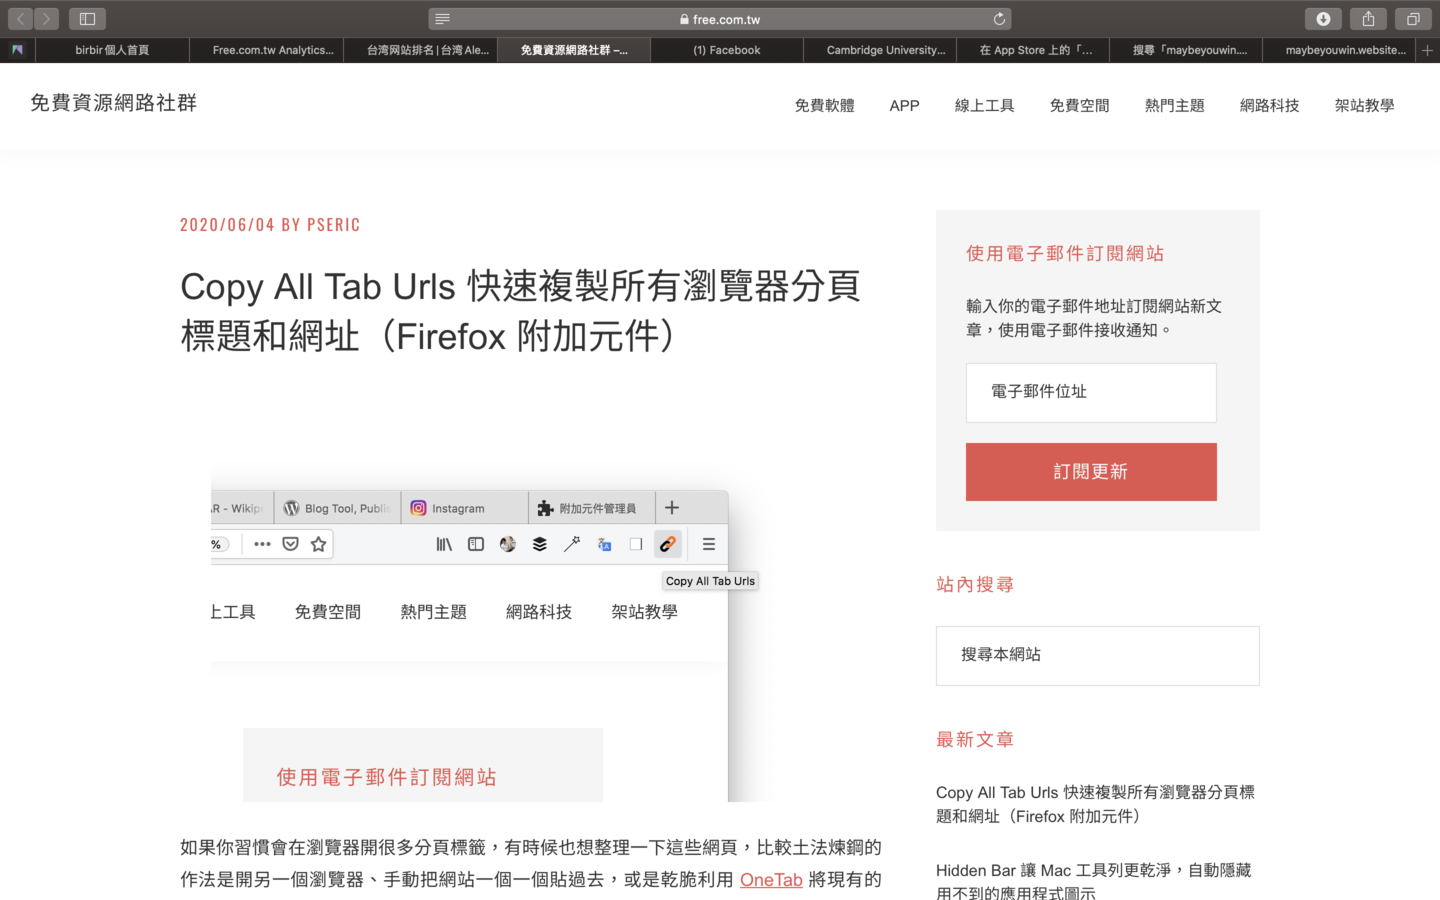1440x900 pixels.
Task: Go forward with Safari's forward arrow
Action: coord(46,19)
